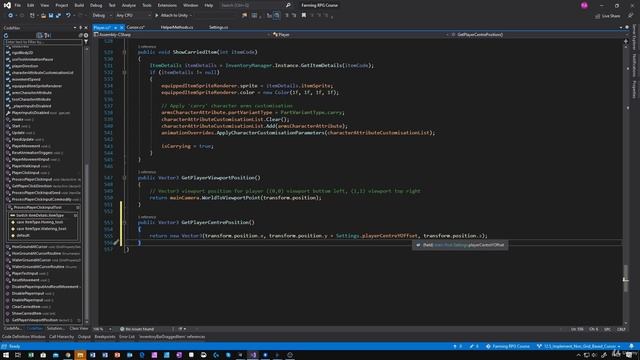Viewport: 640px width, 360px height.
Task: Select ProcessPlayerClickInputTool item in list
Action: coord(37,207)
